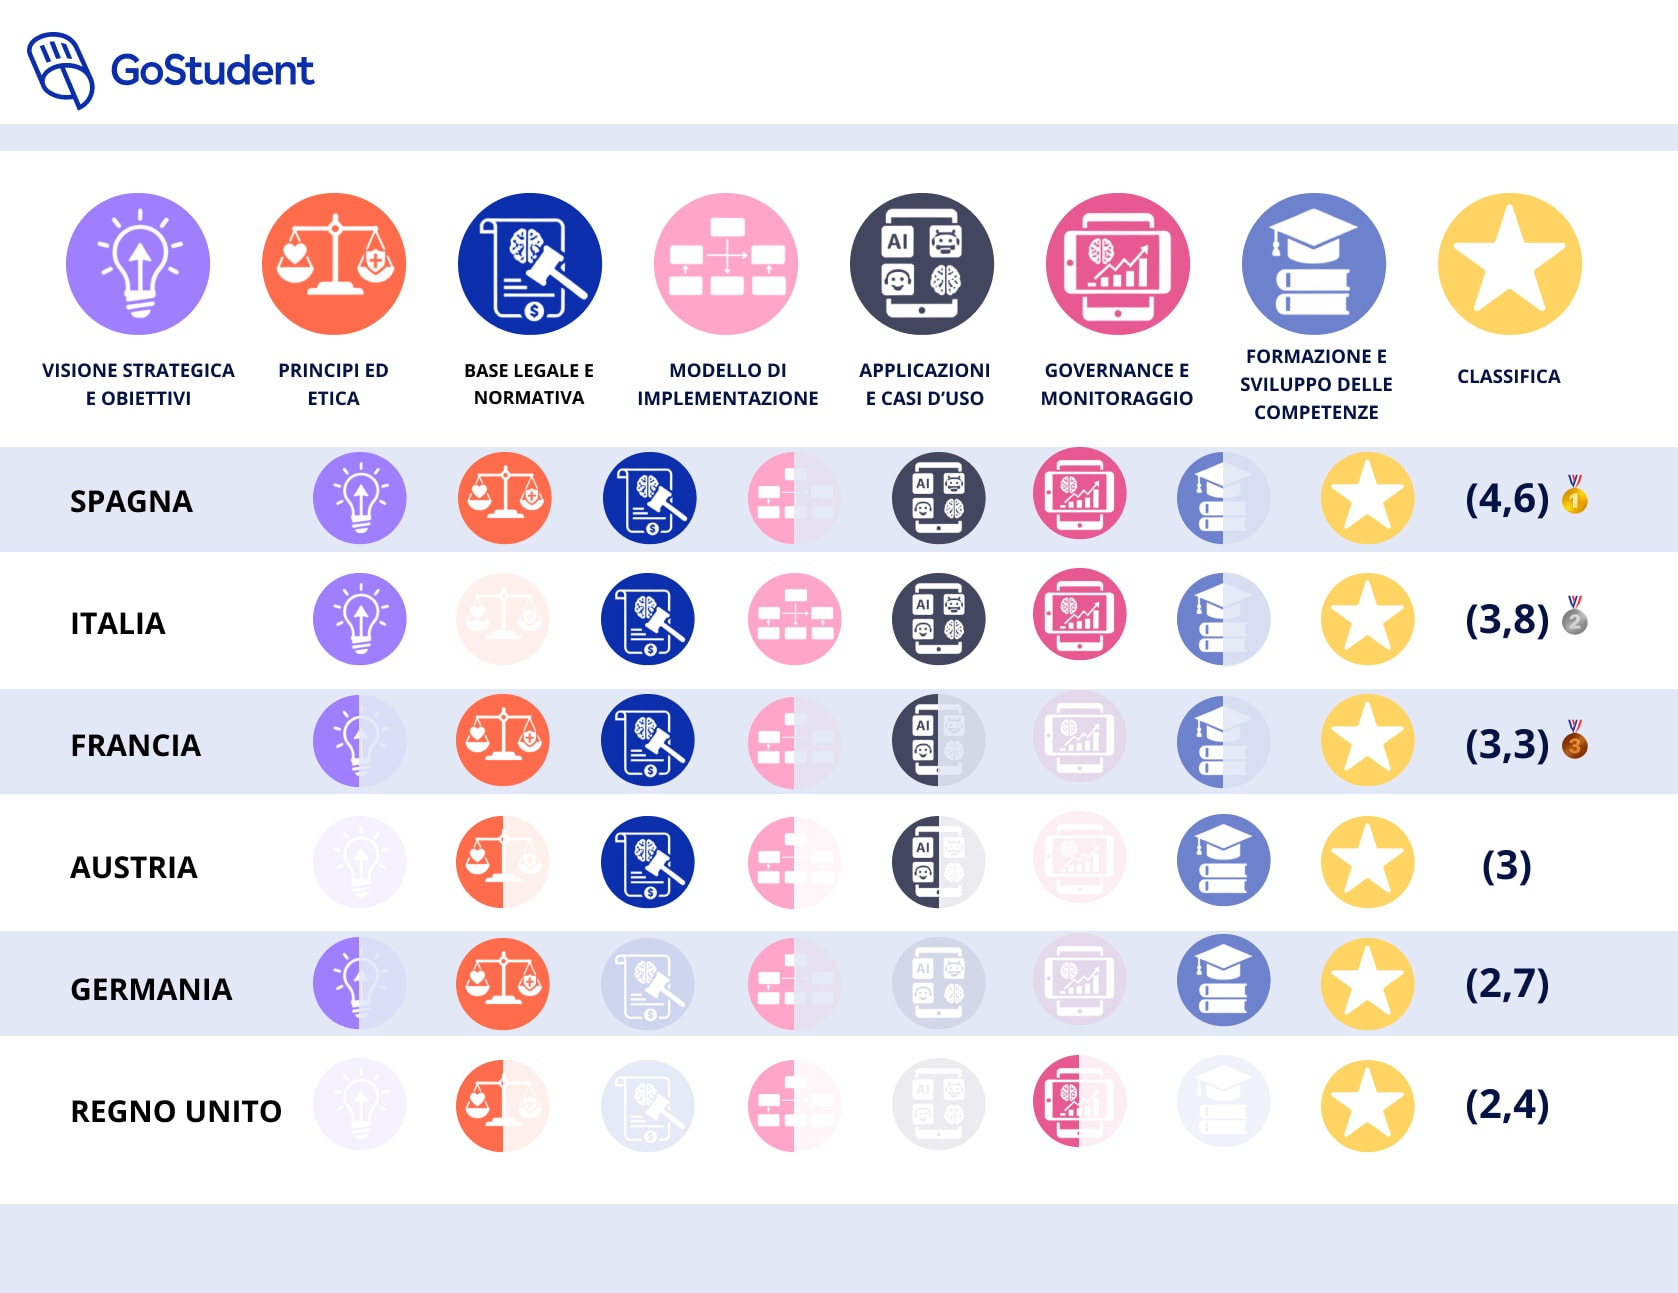
Task: Click the graduation cap Formazione header icon
Action: (x=1314, y=264)
